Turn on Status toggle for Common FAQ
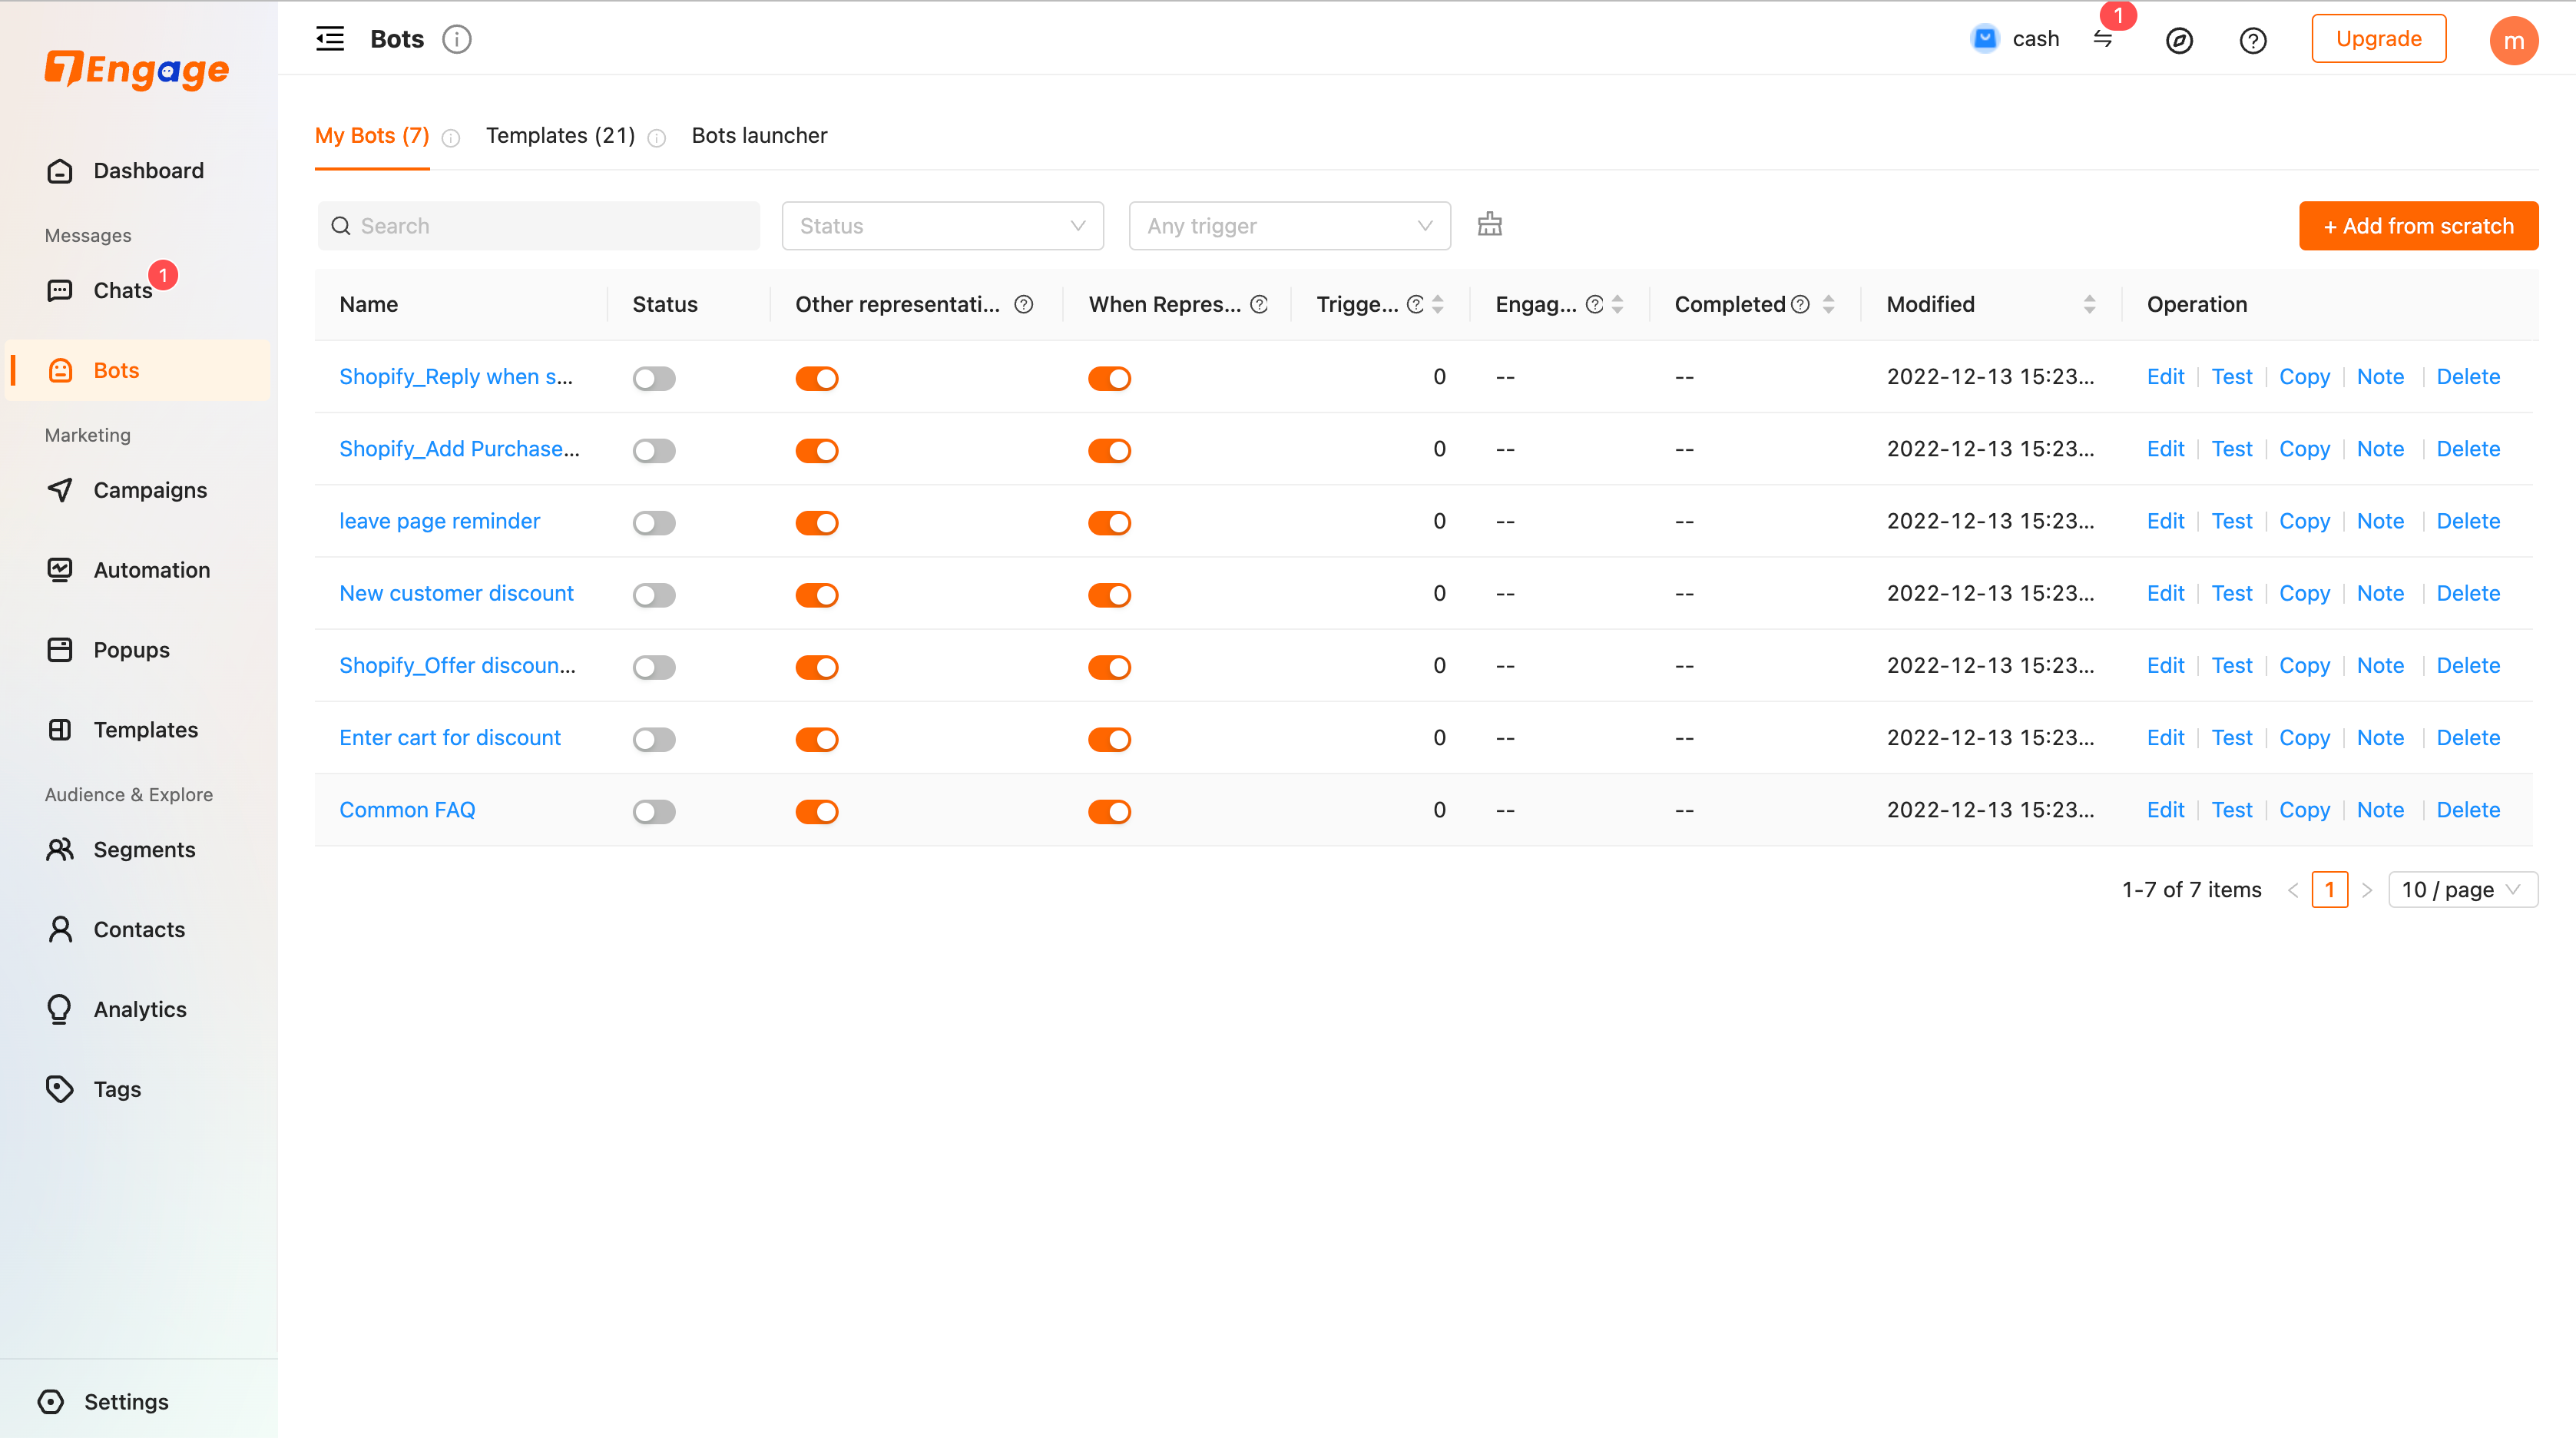This screenshot has height=1438, width=2576. click(654, 811)
